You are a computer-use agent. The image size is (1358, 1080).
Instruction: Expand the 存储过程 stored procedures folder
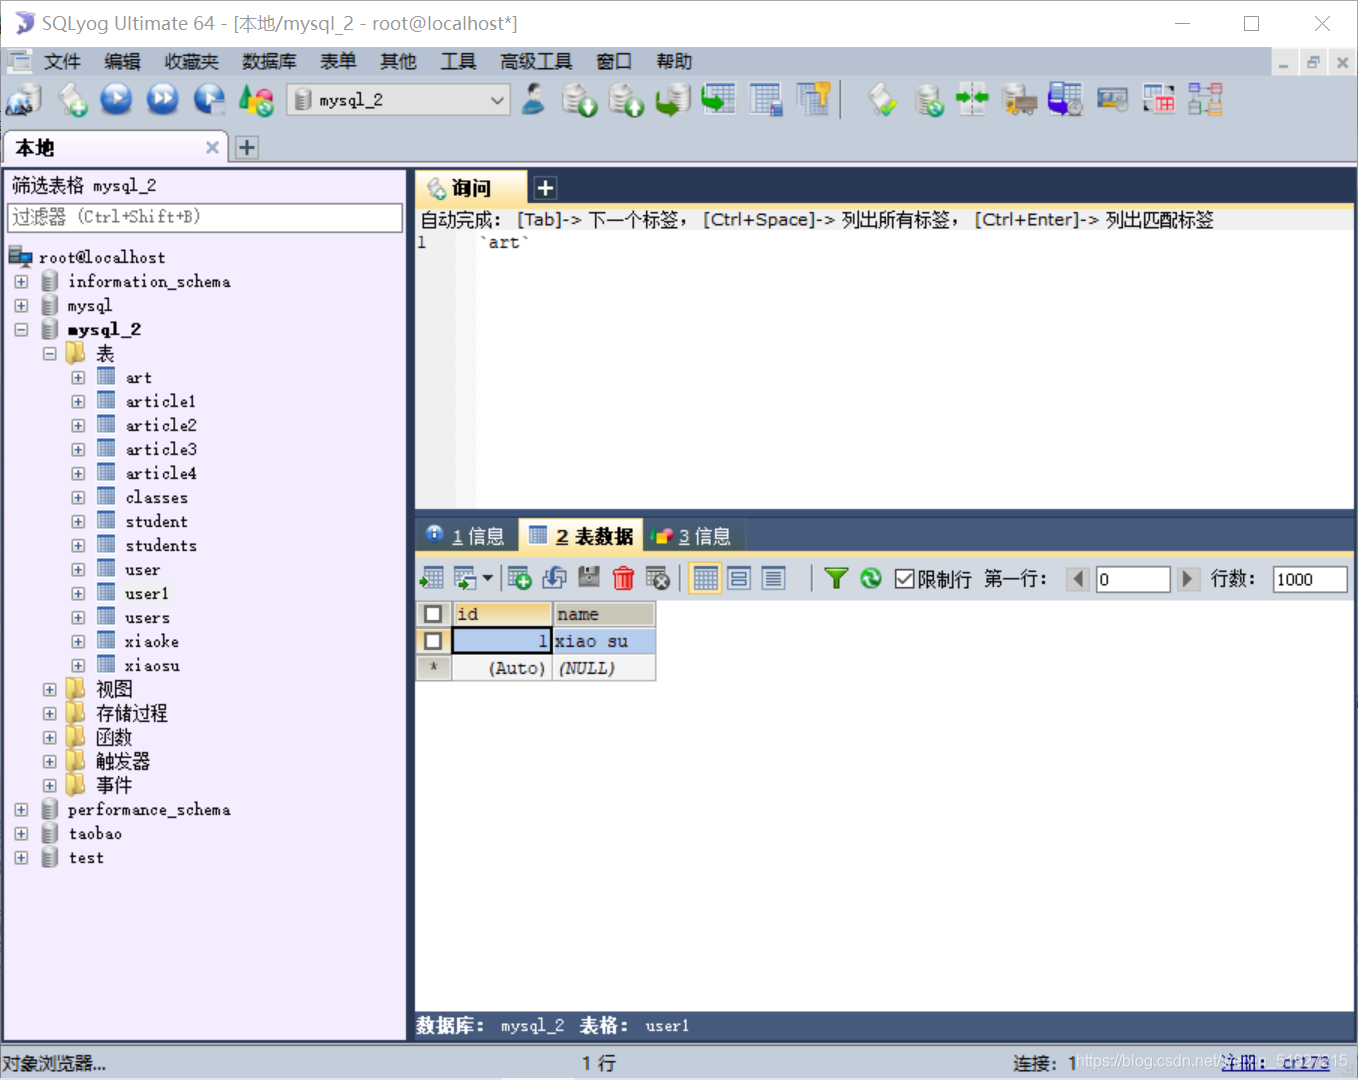pyautogui.click(x=49, y=714)
